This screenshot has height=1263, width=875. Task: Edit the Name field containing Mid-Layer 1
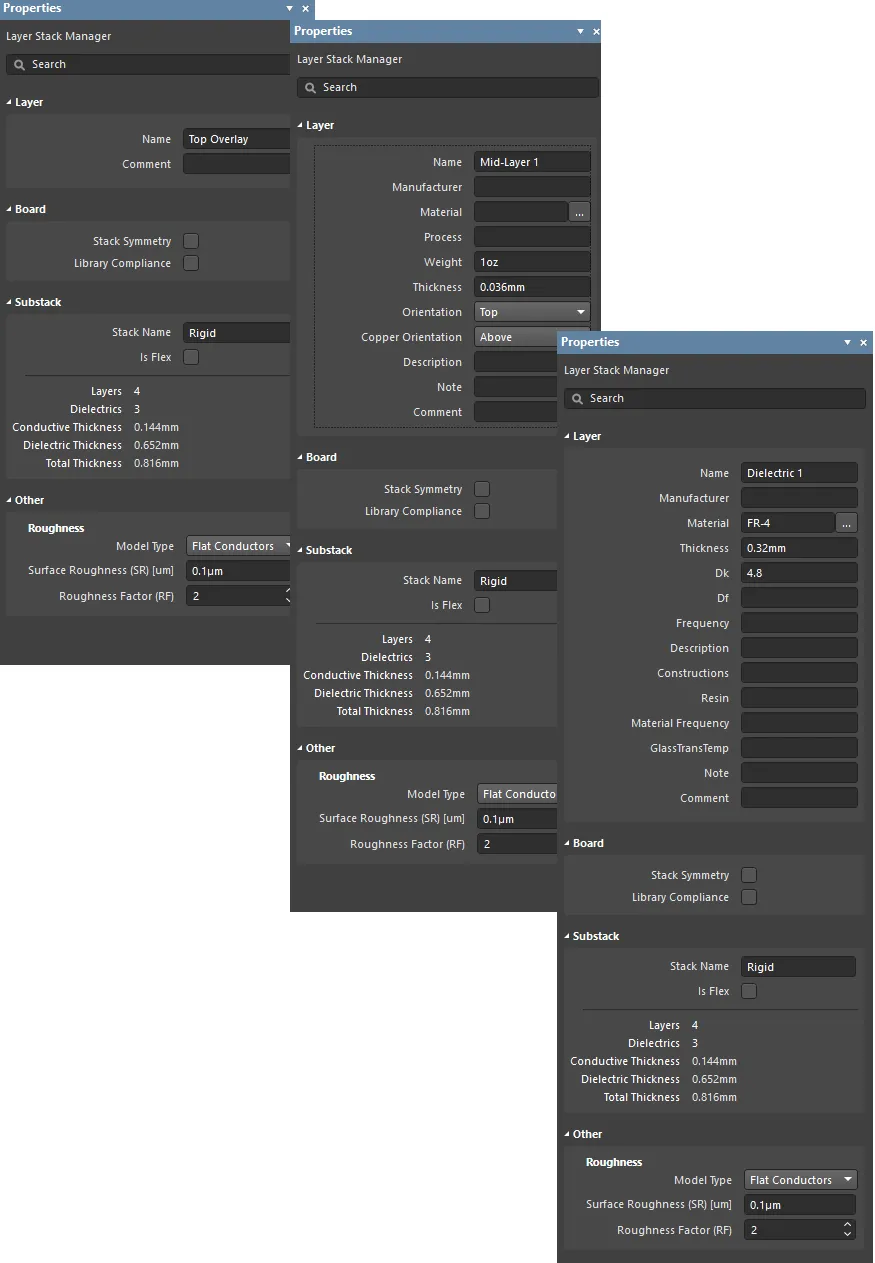(533, 162)
